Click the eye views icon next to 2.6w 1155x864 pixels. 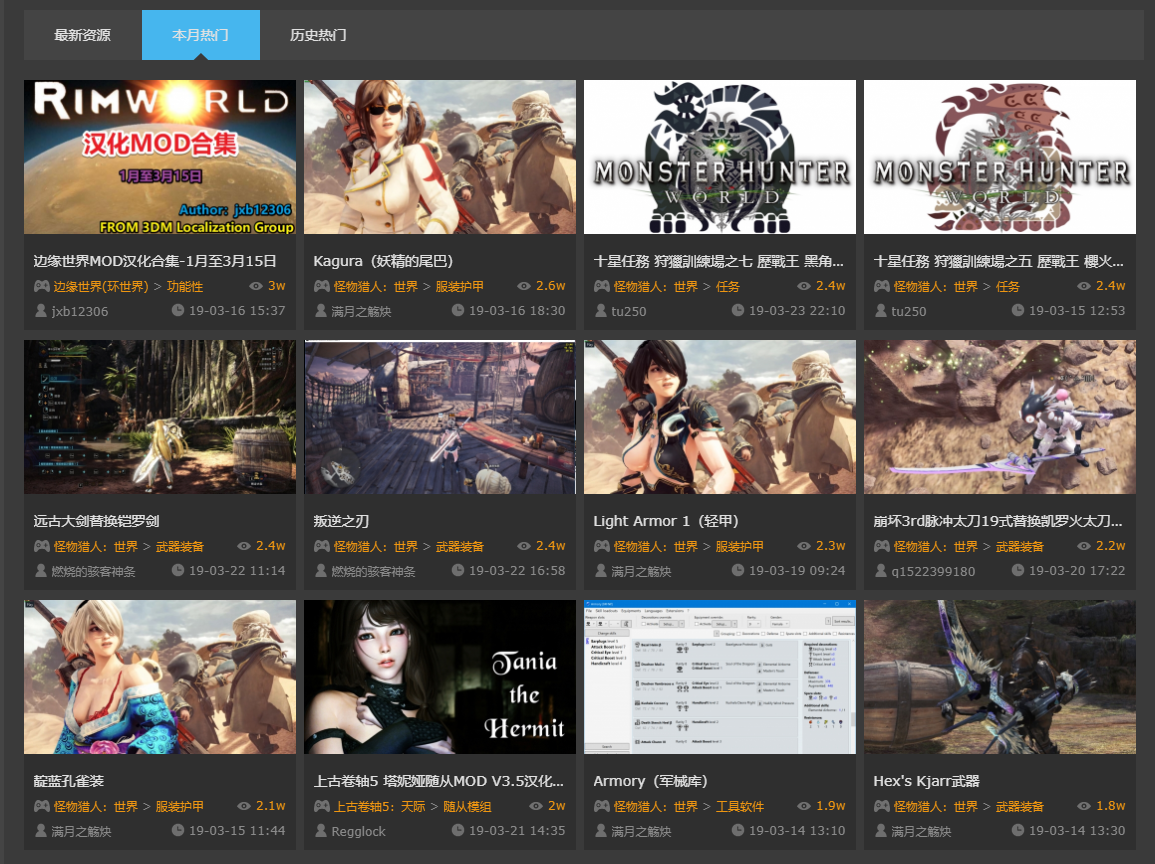point(524,286)
